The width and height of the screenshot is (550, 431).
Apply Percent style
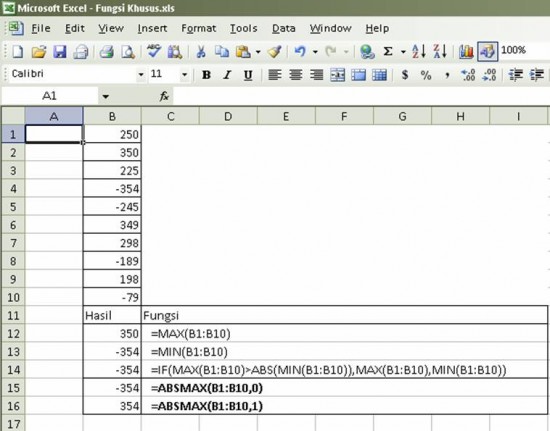point(426,75)
